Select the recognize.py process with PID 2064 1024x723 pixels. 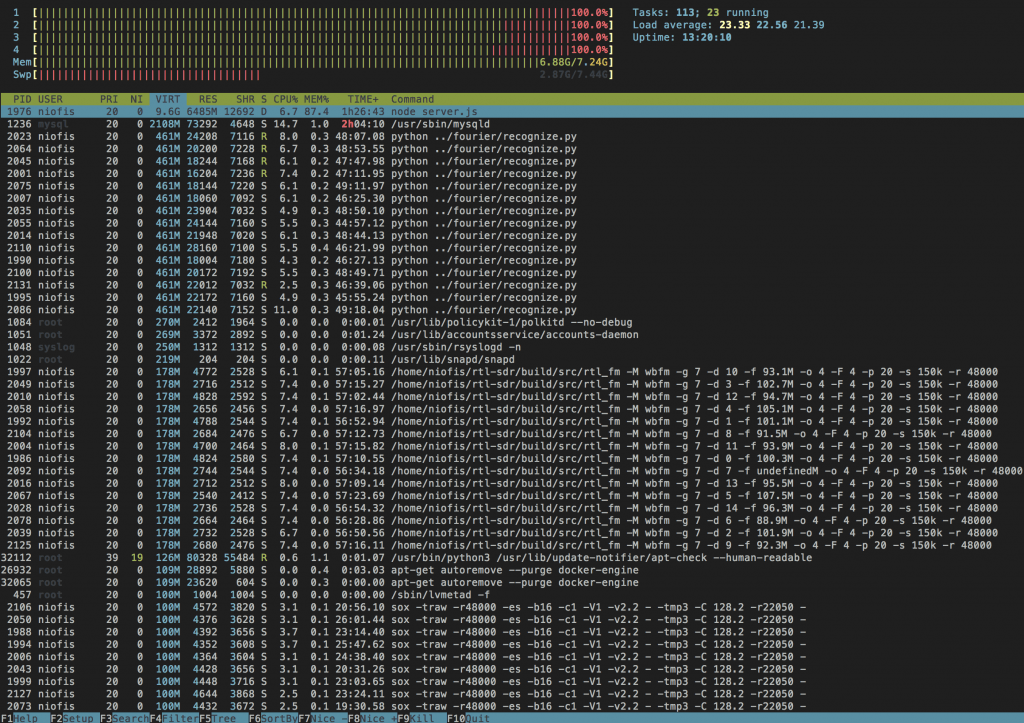(x=512, y=149)
